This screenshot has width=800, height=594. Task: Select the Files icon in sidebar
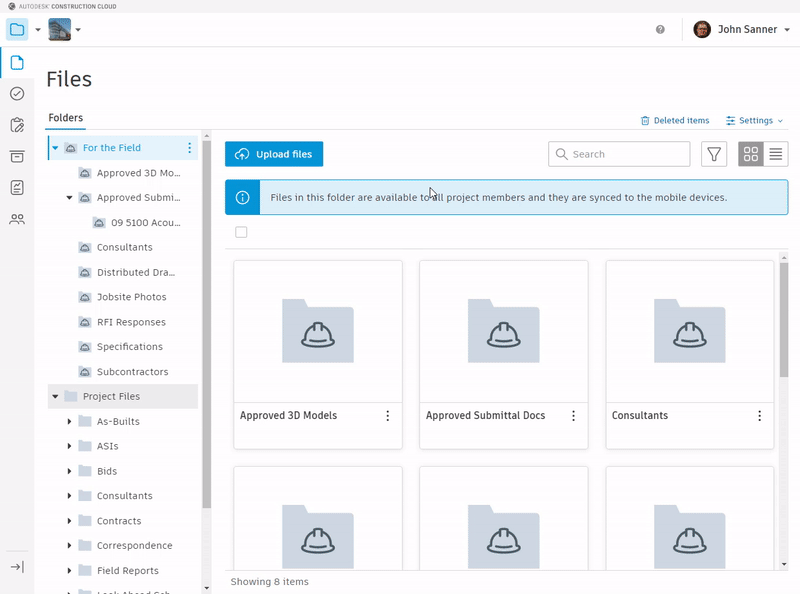pos(17,63)
